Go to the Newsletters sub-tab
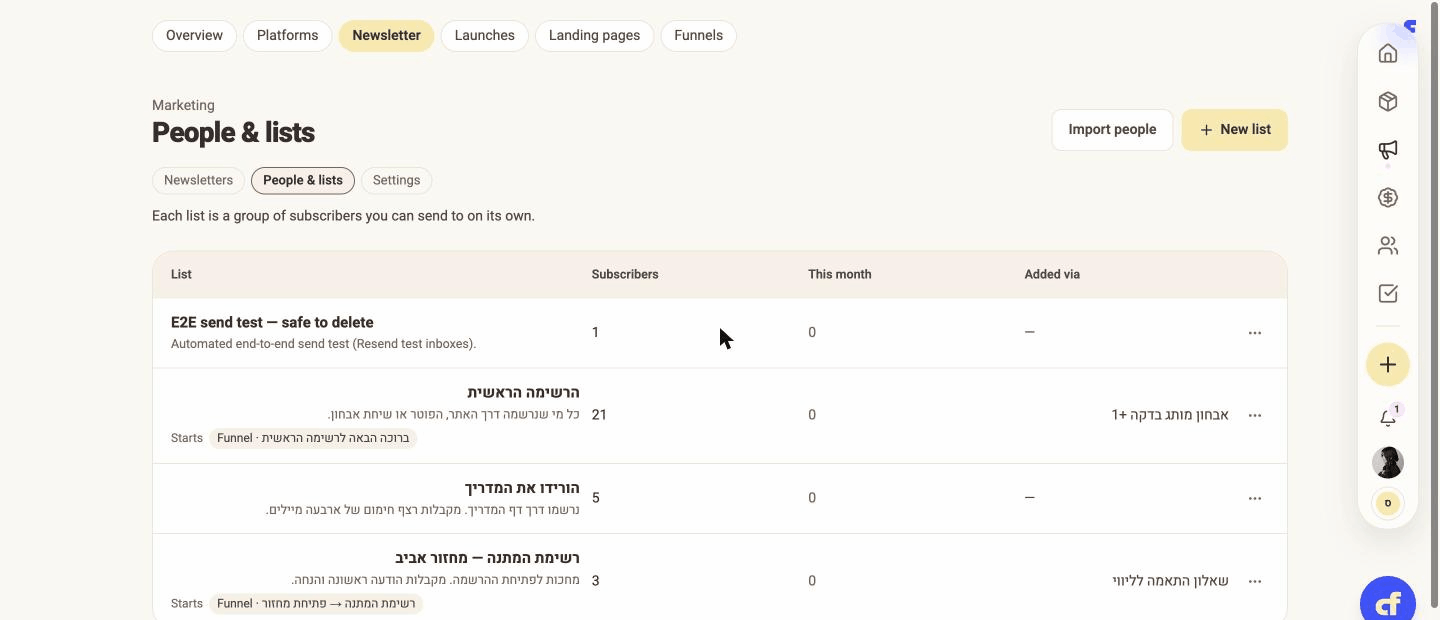1440x620 pixels. coord(198,181)
